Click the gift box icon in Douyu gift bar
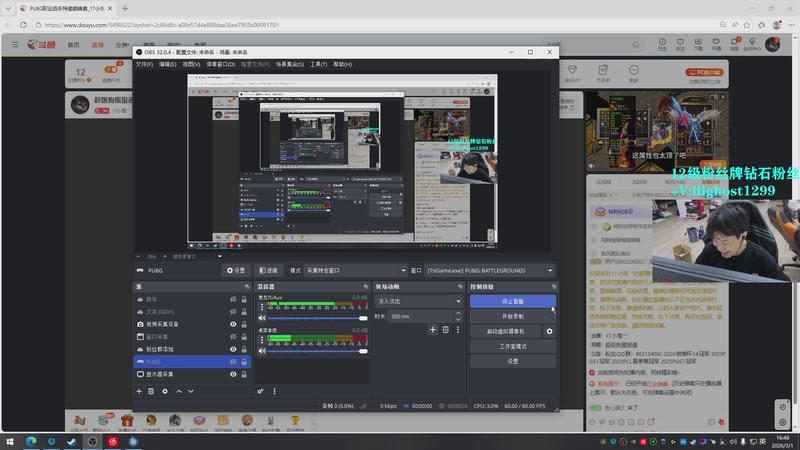This screenshot has height=450, width=800. [x=127, y=421]
